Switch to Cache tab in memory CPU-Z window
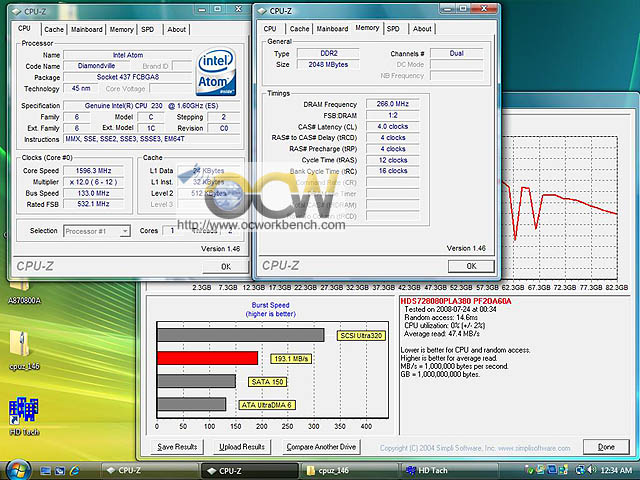Image resolution: width=640 pixels, height=480 pixels. coord(299,29)
